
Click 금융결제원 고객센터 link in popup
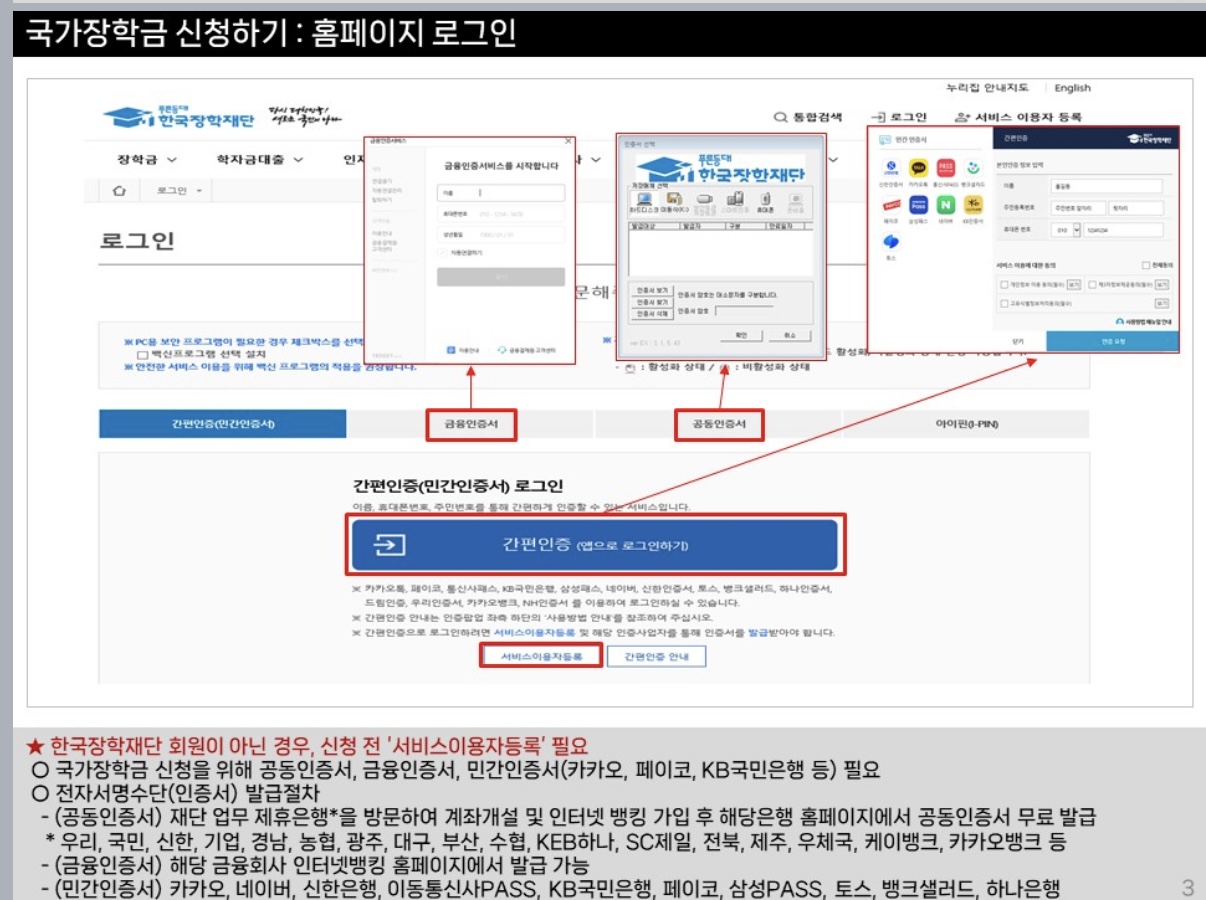(x=526, y=350)
